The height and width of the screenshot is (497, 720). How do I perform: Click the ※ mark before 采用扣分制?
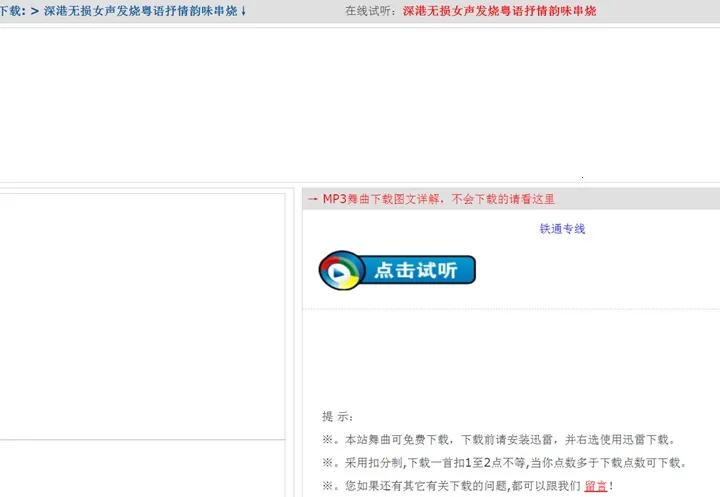coord(328,463)
